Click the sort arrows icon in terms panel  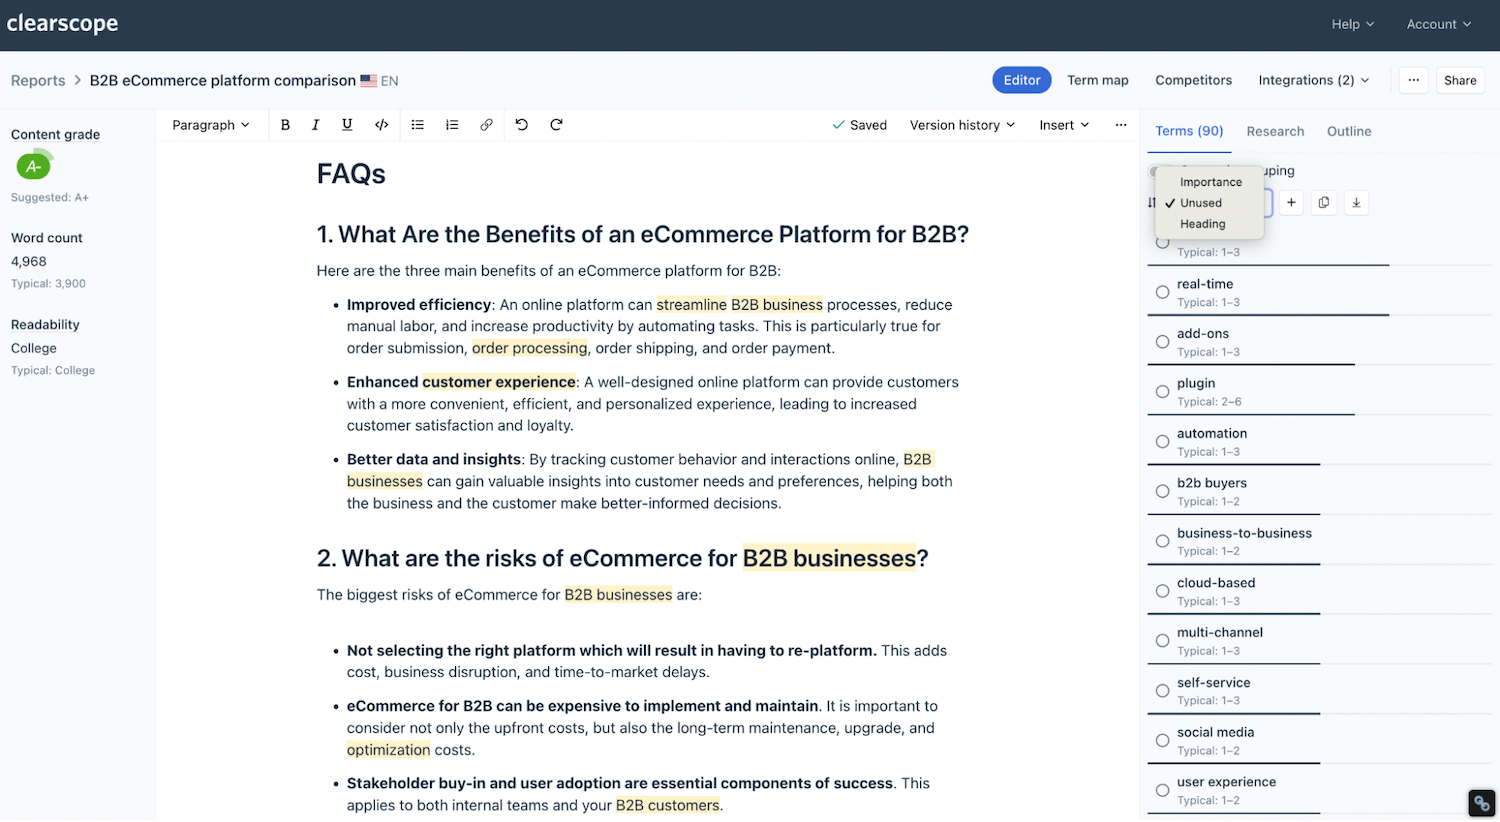1152,203
